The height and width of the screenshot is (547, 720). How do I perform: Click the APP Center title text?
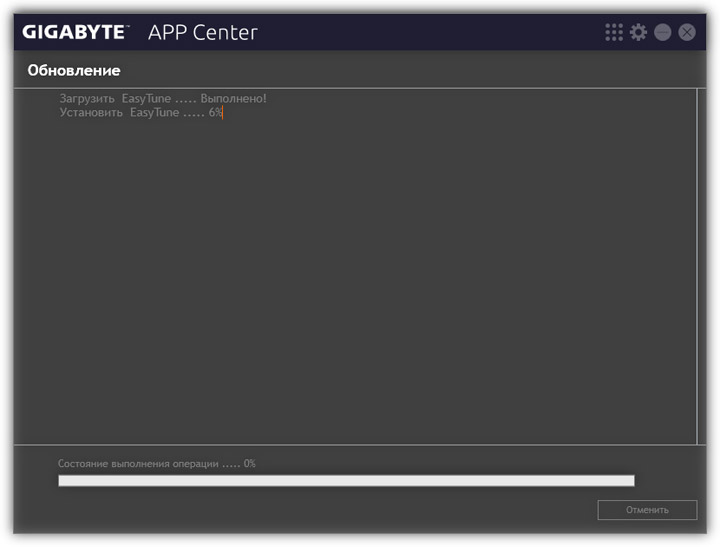202,32
